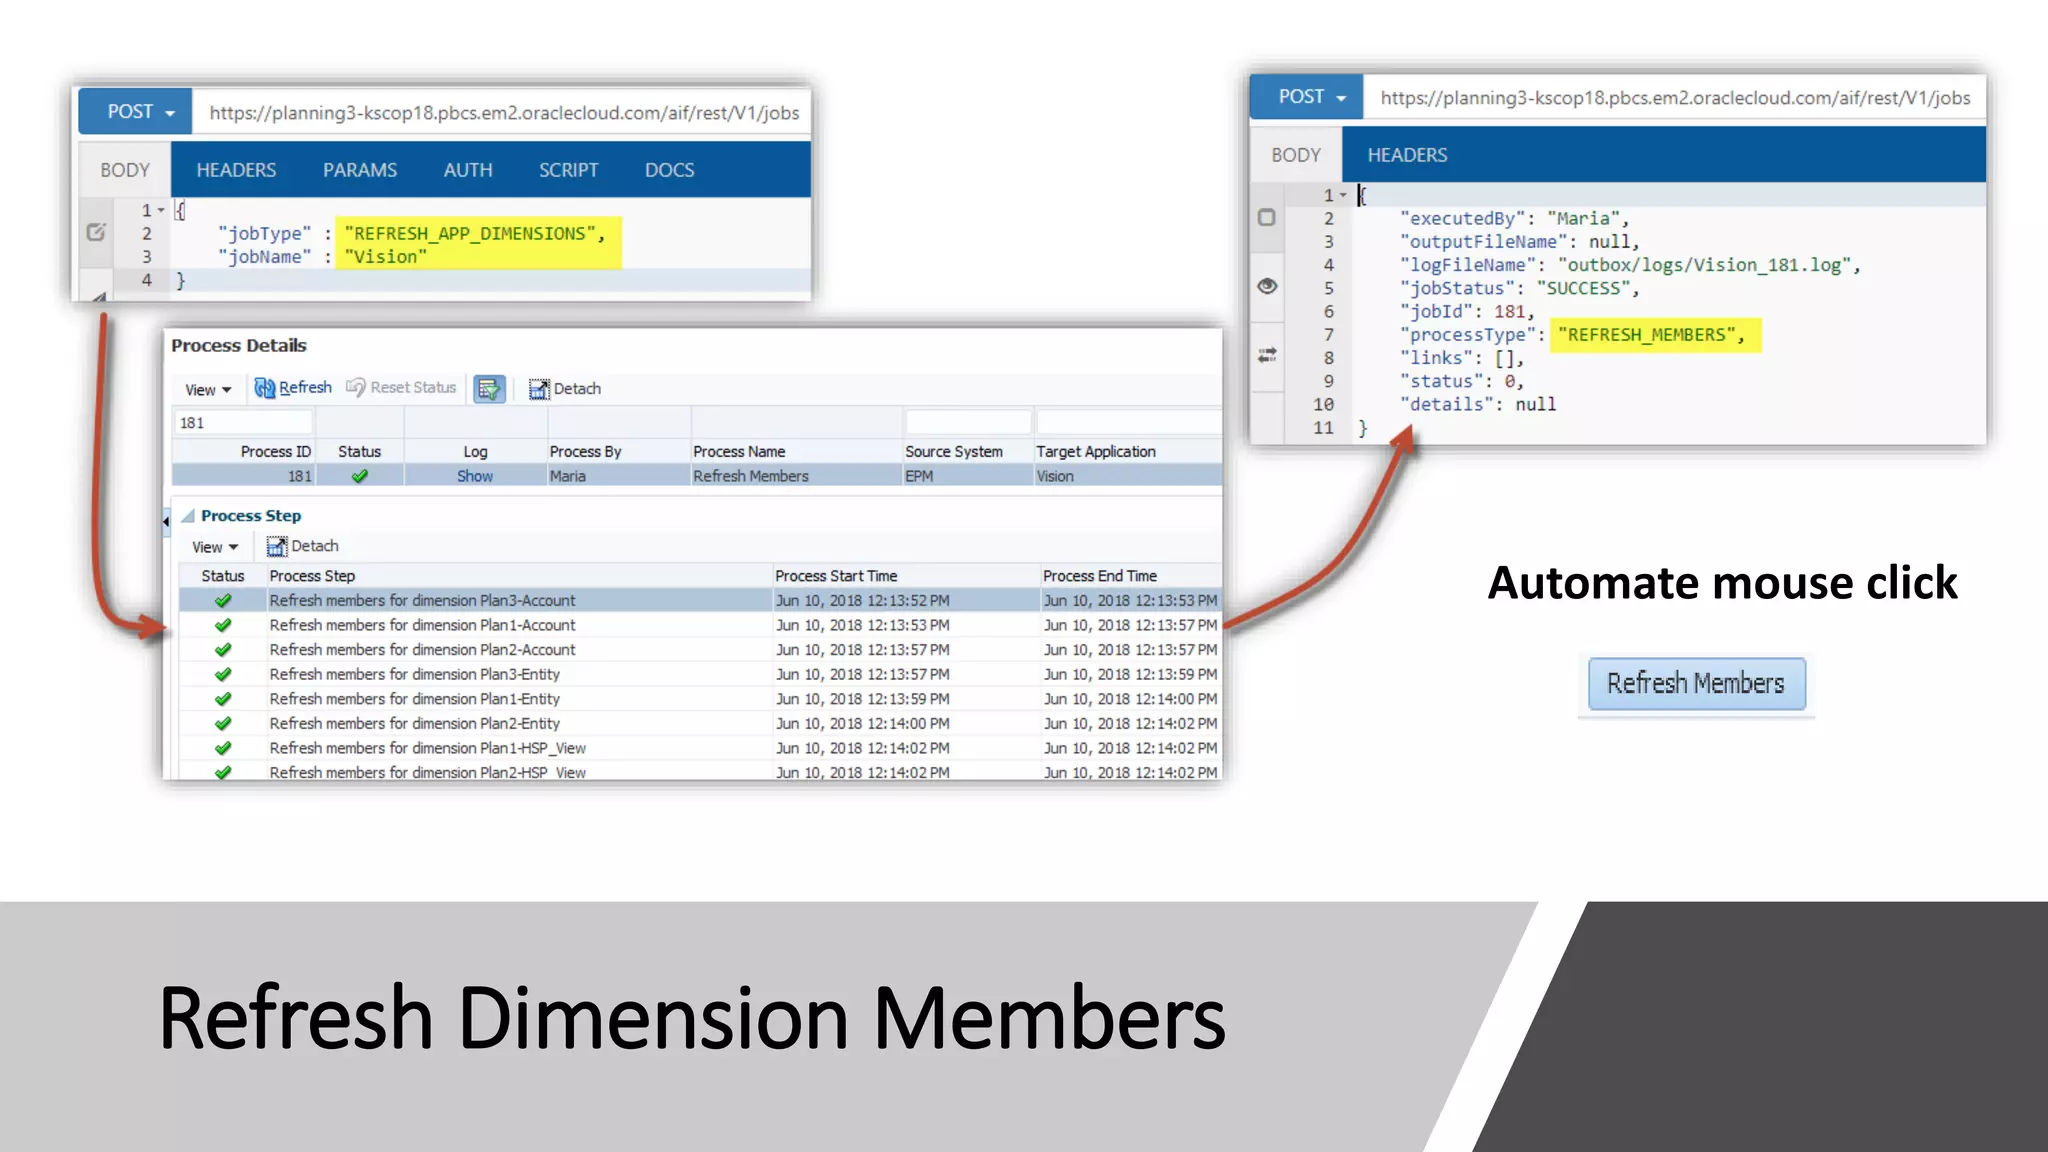Click the Show log link for process 181
This screenshot has height=1152, width=2048.
(475, 477)
